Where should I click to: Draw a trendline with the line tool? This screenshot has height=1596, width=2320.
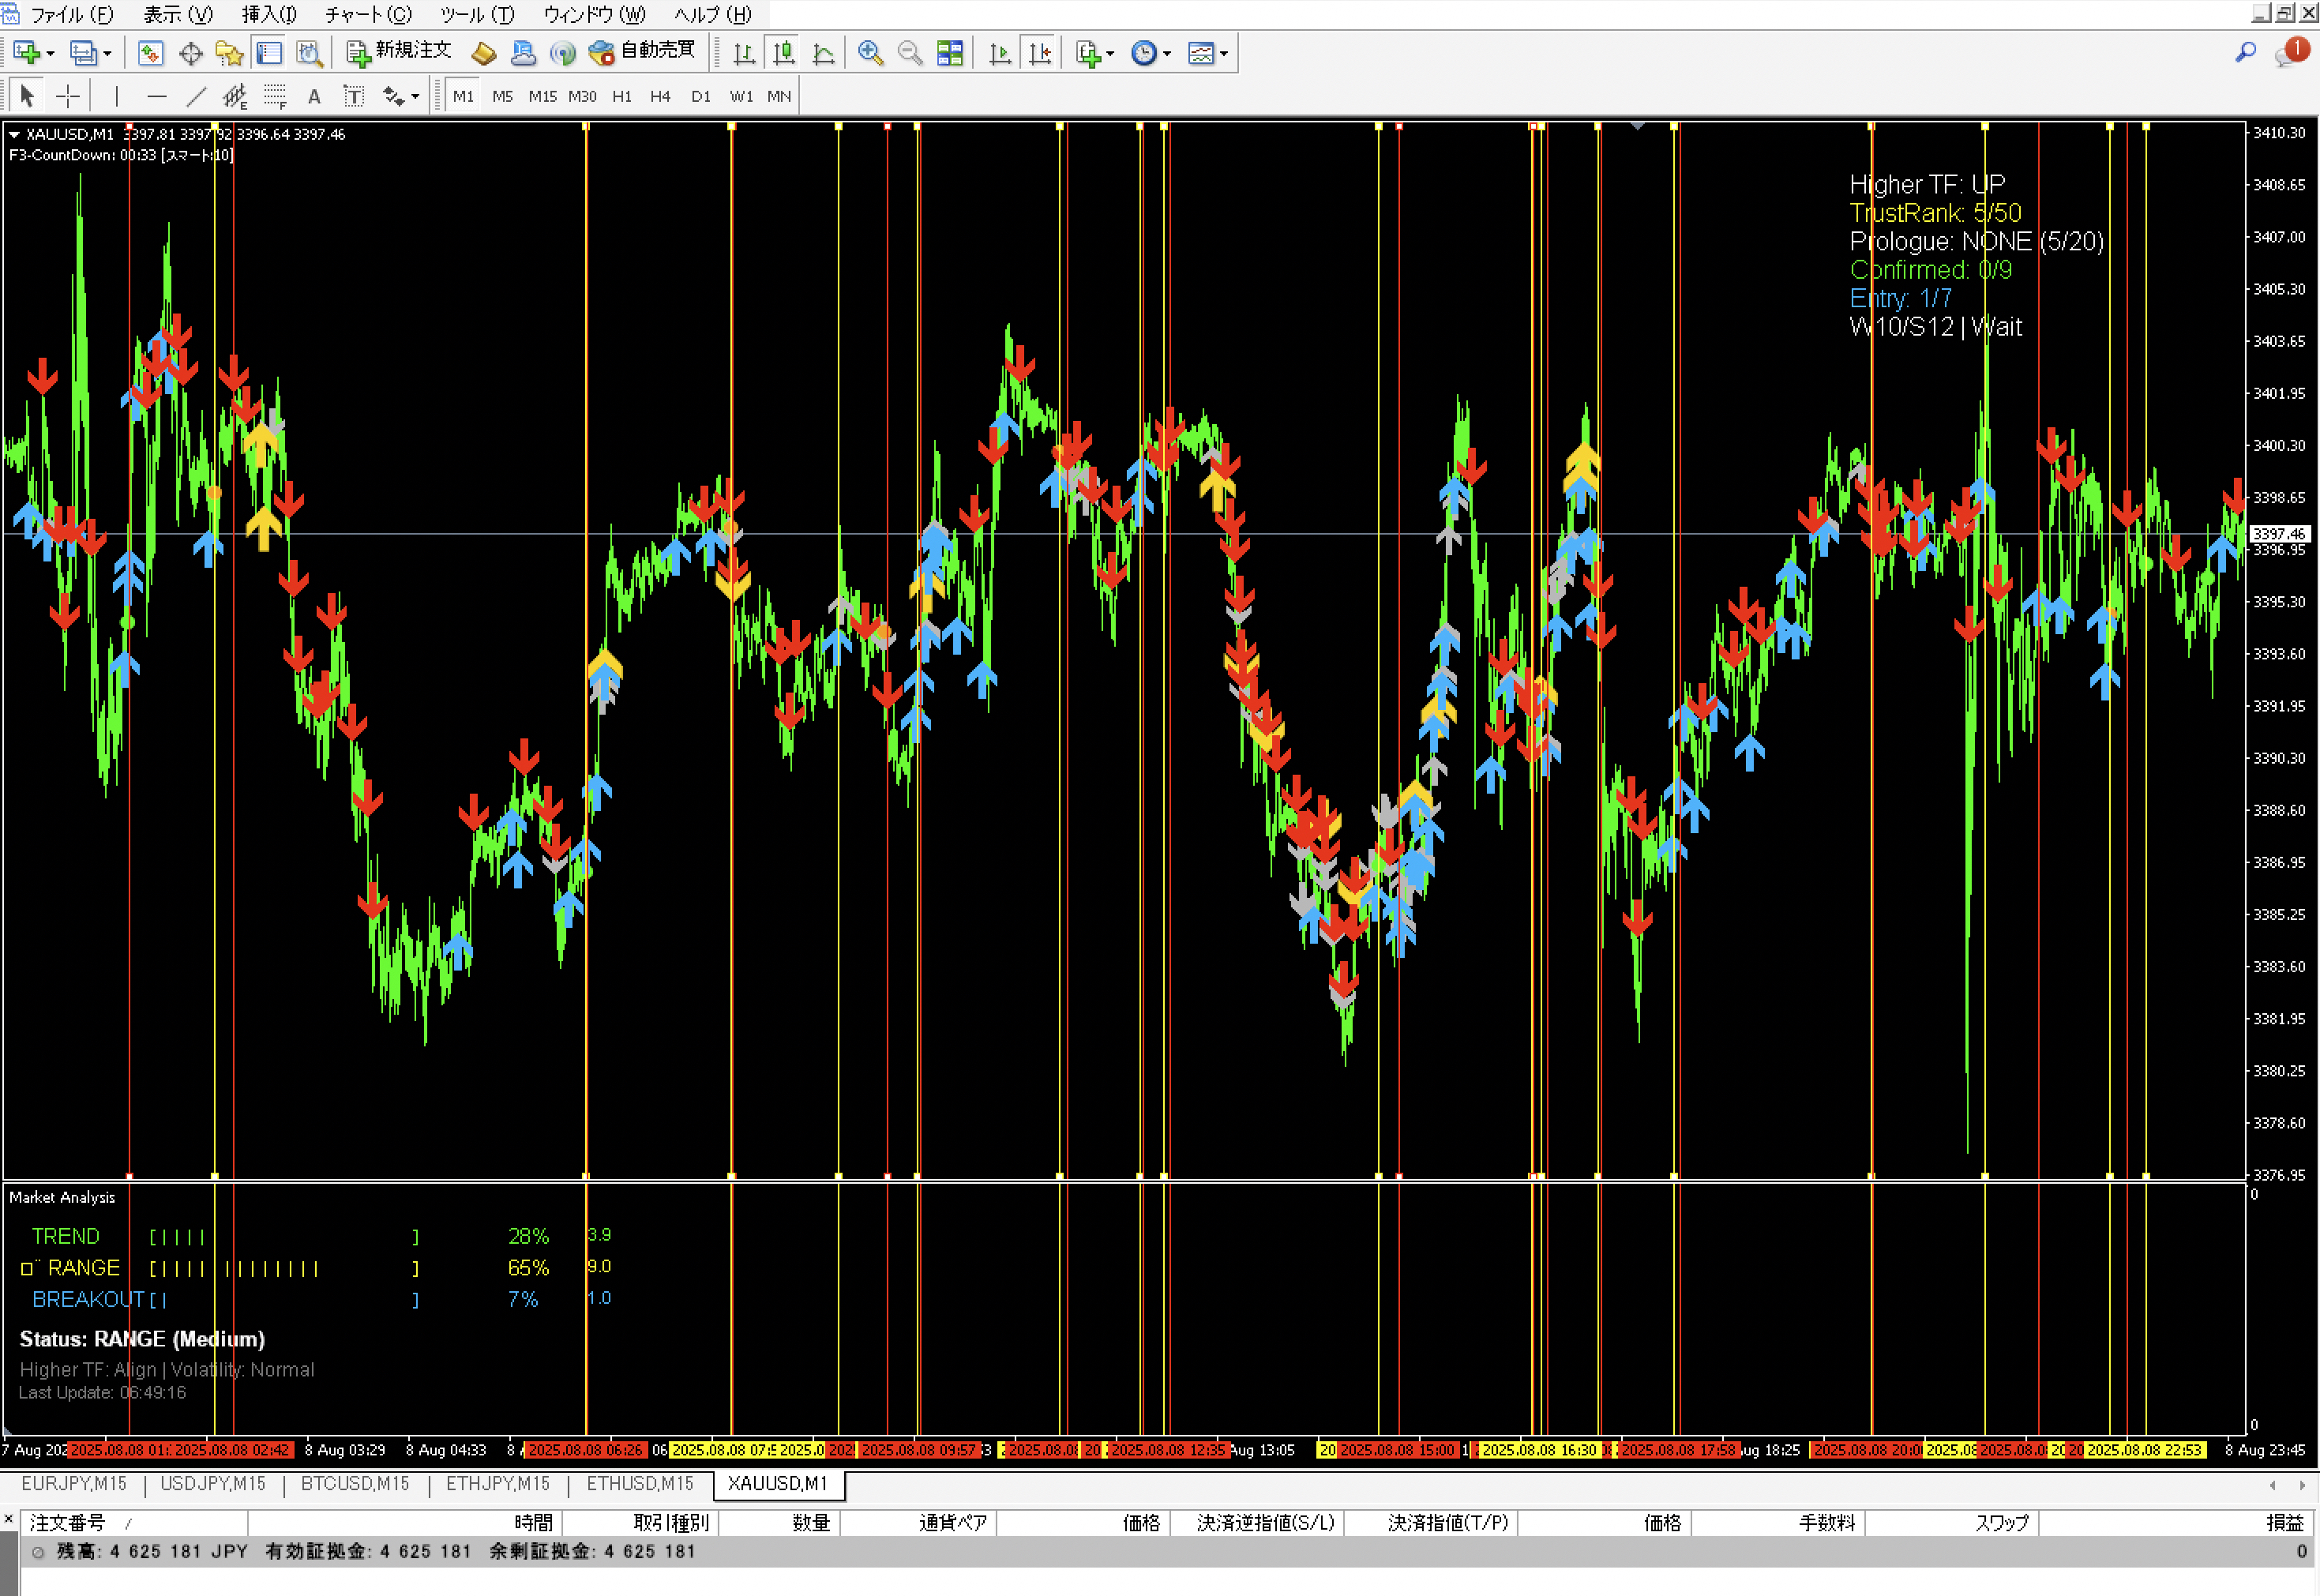coord(196,96)
